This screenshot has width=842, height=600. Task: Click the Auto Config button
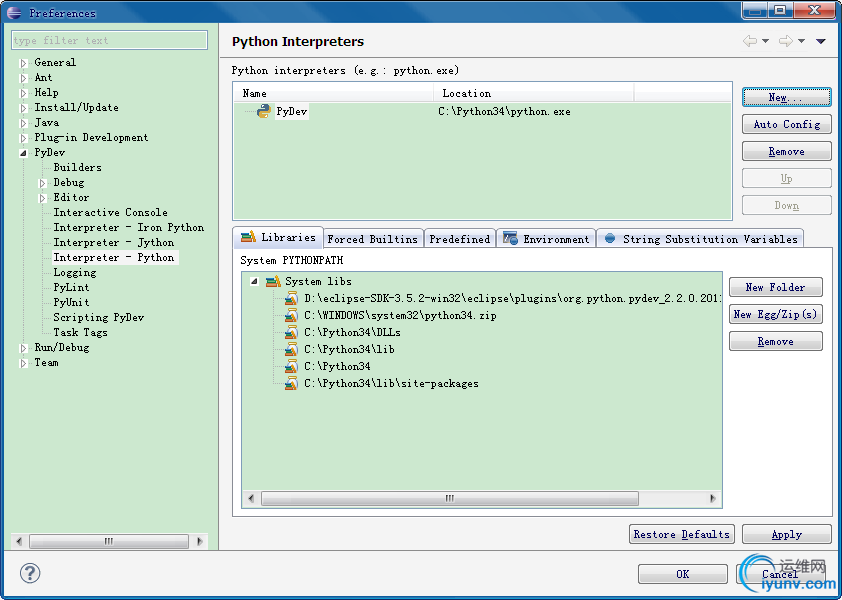(787, 124)
